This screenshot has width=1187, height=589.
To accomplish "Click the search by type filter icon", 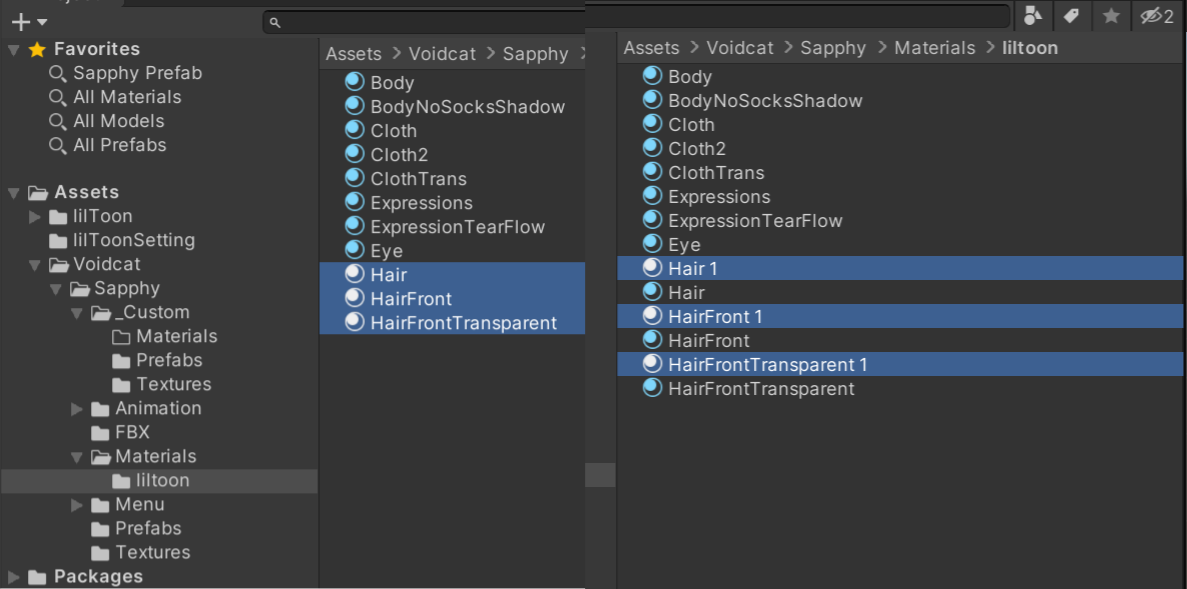I will [x=1033, y=16].
